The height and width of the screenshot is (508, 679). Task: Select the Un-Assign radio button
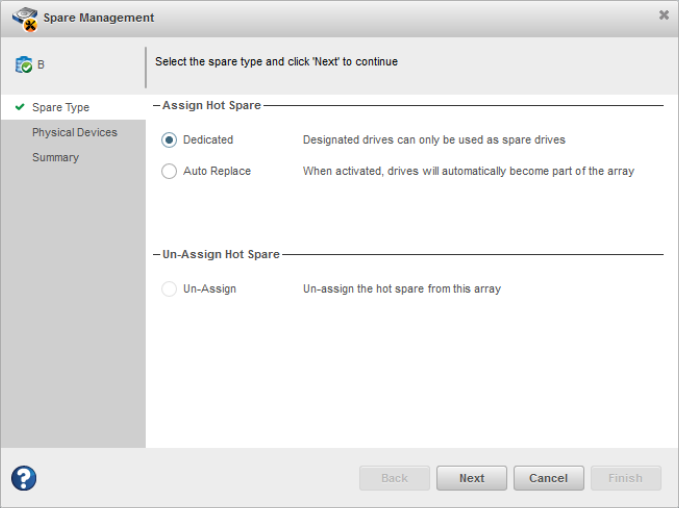coord(169,289)
